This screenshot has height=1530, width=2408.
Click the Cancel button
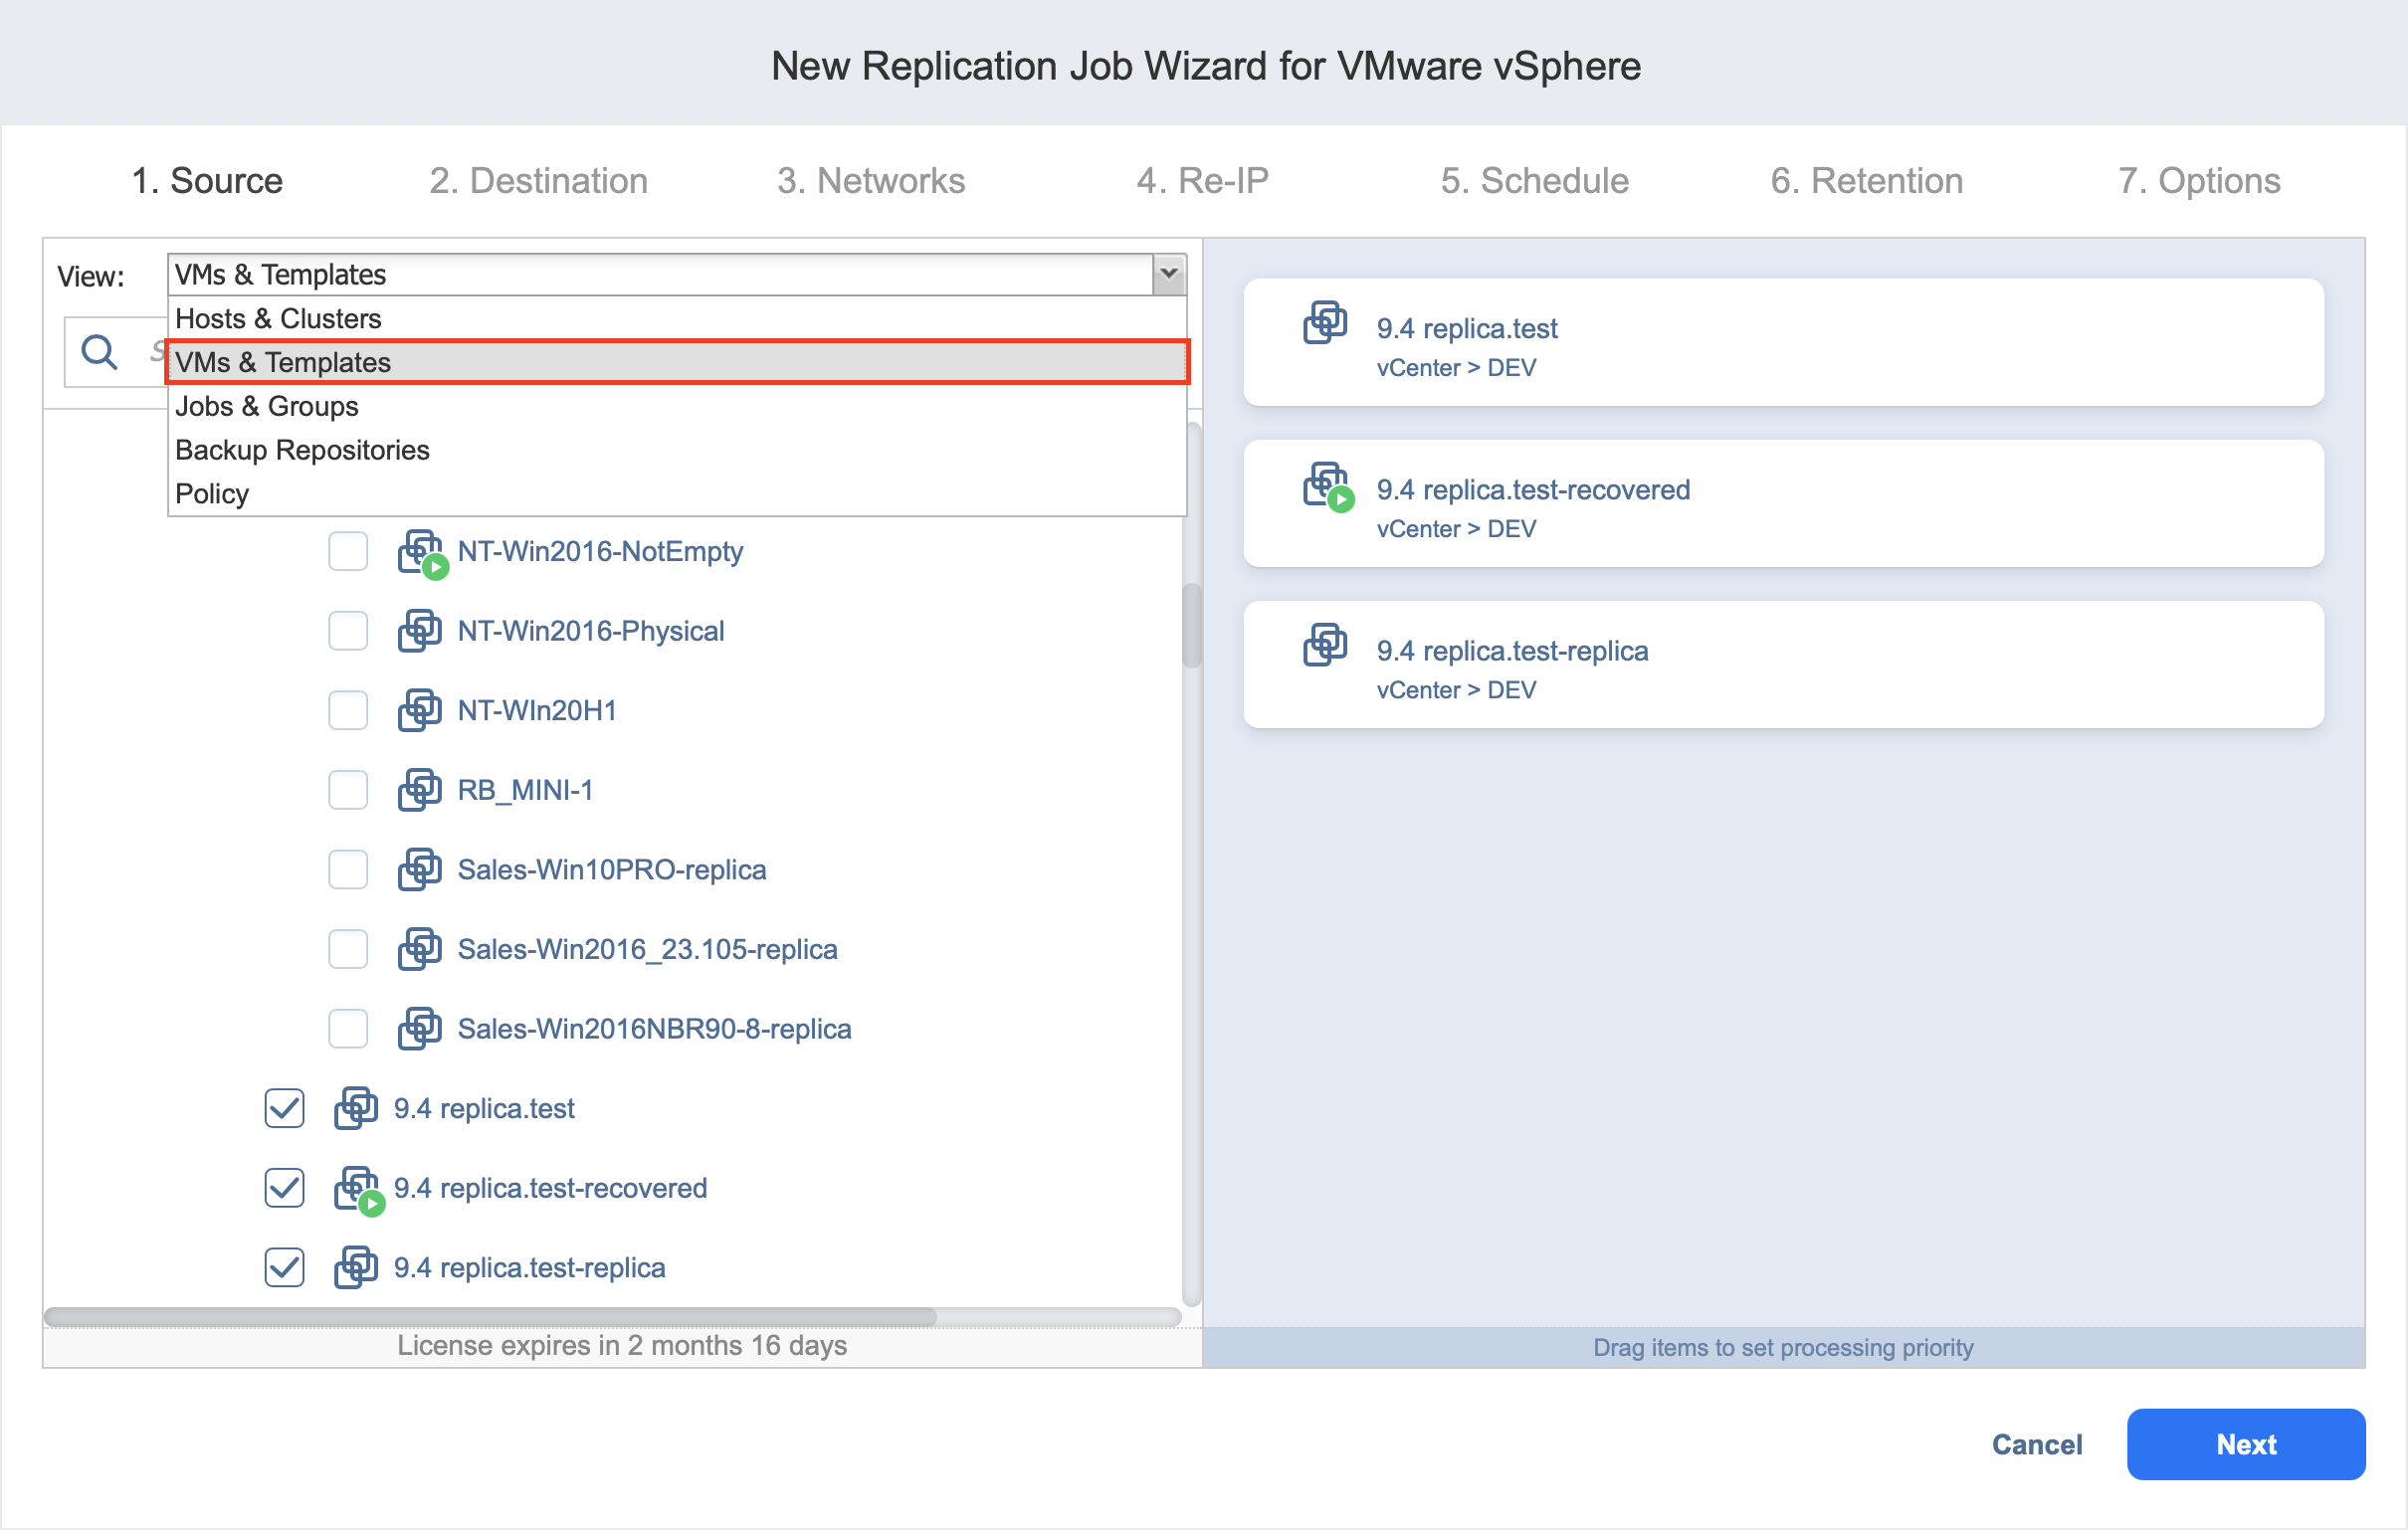pos(2037,1446)
